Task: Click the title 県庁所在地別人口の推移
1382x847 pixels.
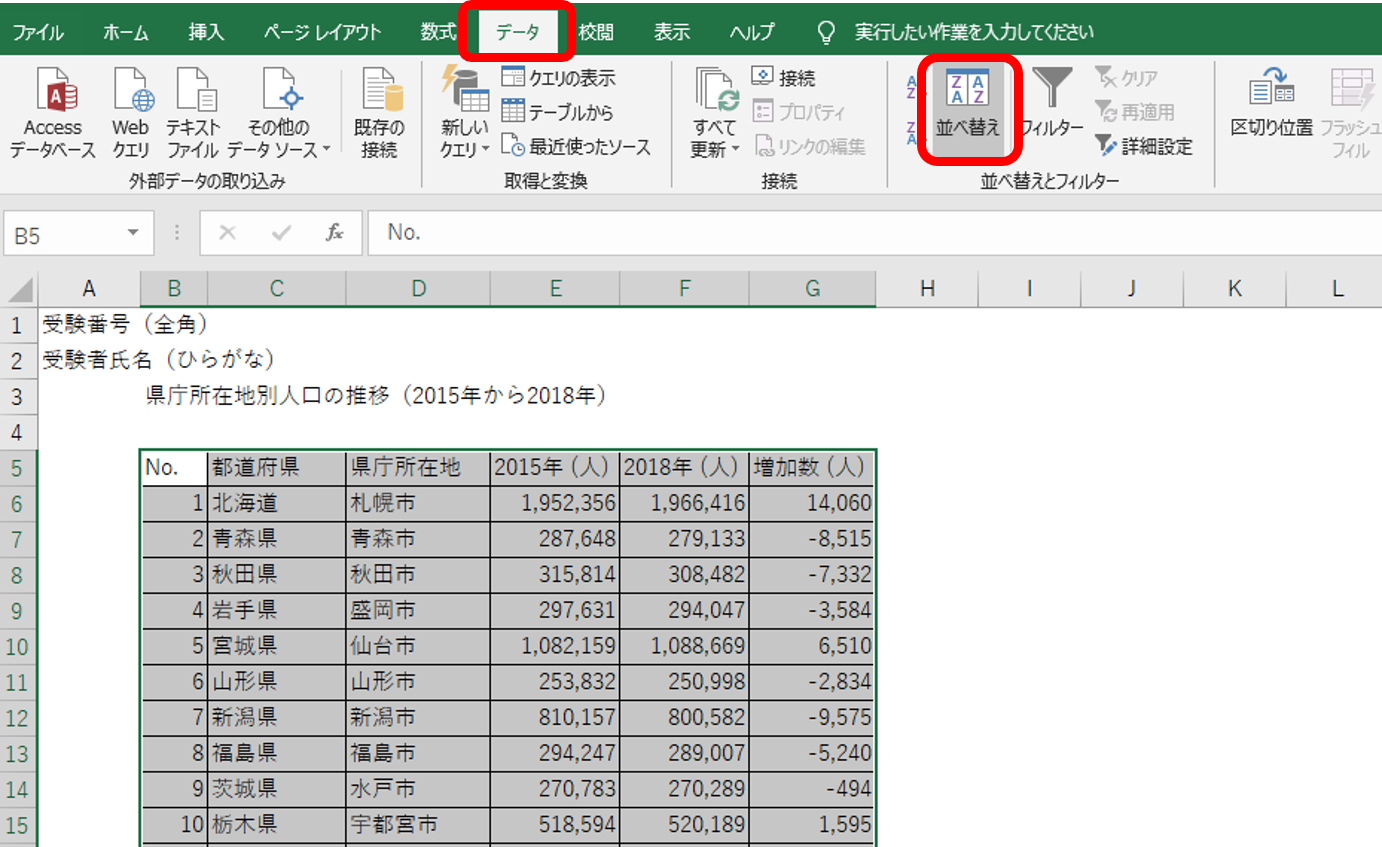Action: pyautogui.click(x=377, y=396)
